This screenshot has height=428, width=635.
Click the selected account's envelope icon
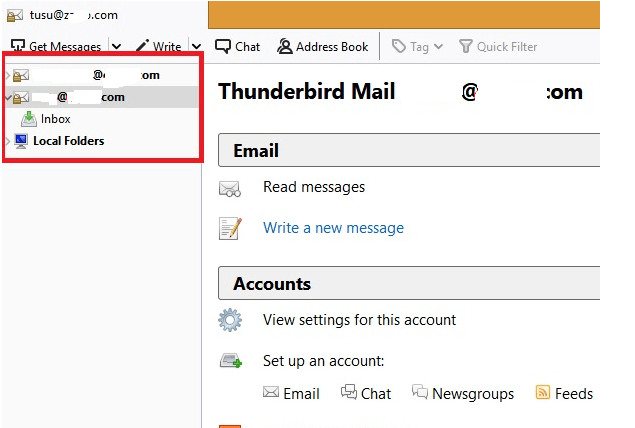click(x=21, y=98)
